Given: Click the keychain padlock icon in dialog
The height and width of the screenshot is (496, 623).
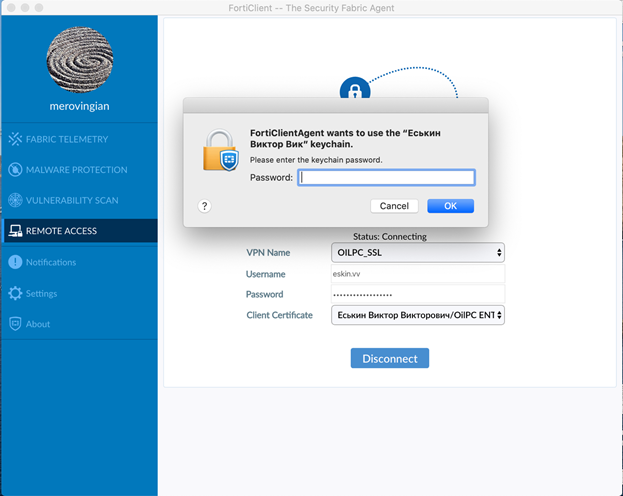Looking at the screenshot, I should (219, 150).
